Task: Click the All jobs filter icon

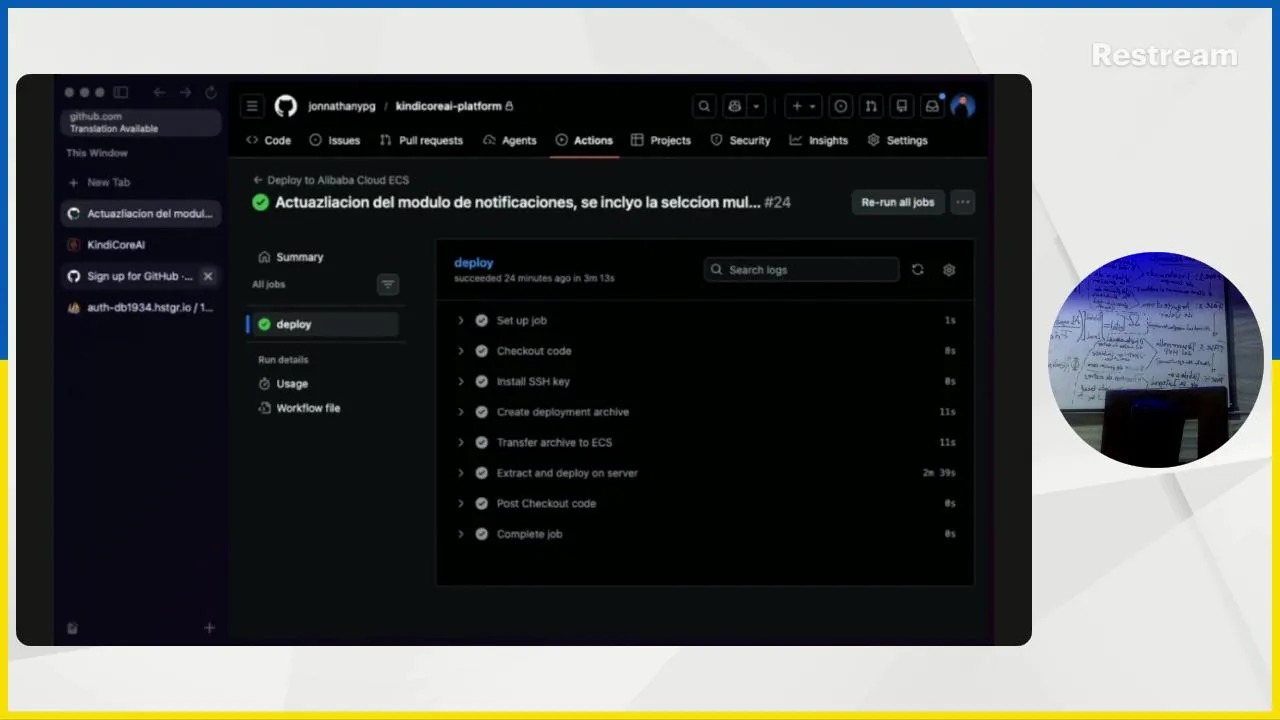Action: pos(388,285)
